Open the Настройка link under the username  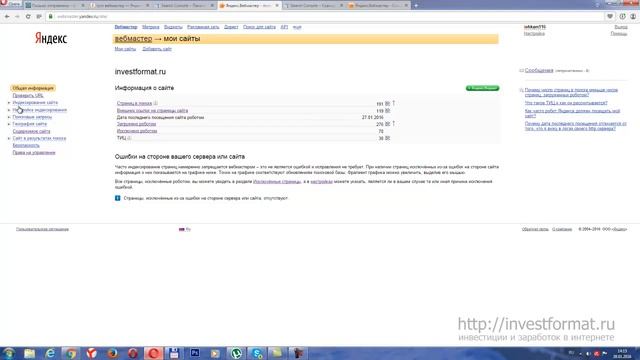534,34
